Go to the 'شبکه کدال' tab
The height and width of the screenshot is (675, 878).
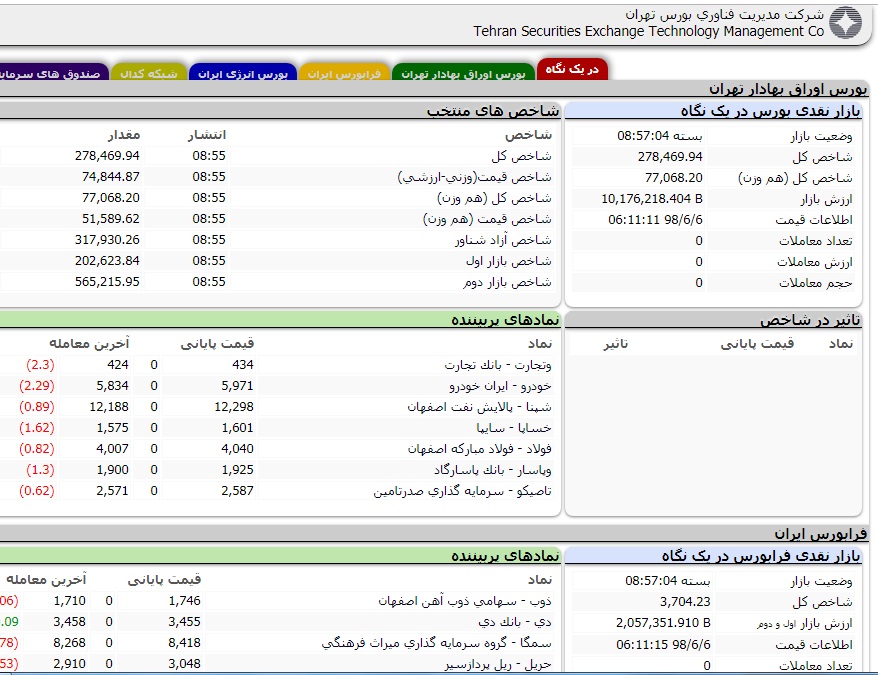tap(148, 73)
